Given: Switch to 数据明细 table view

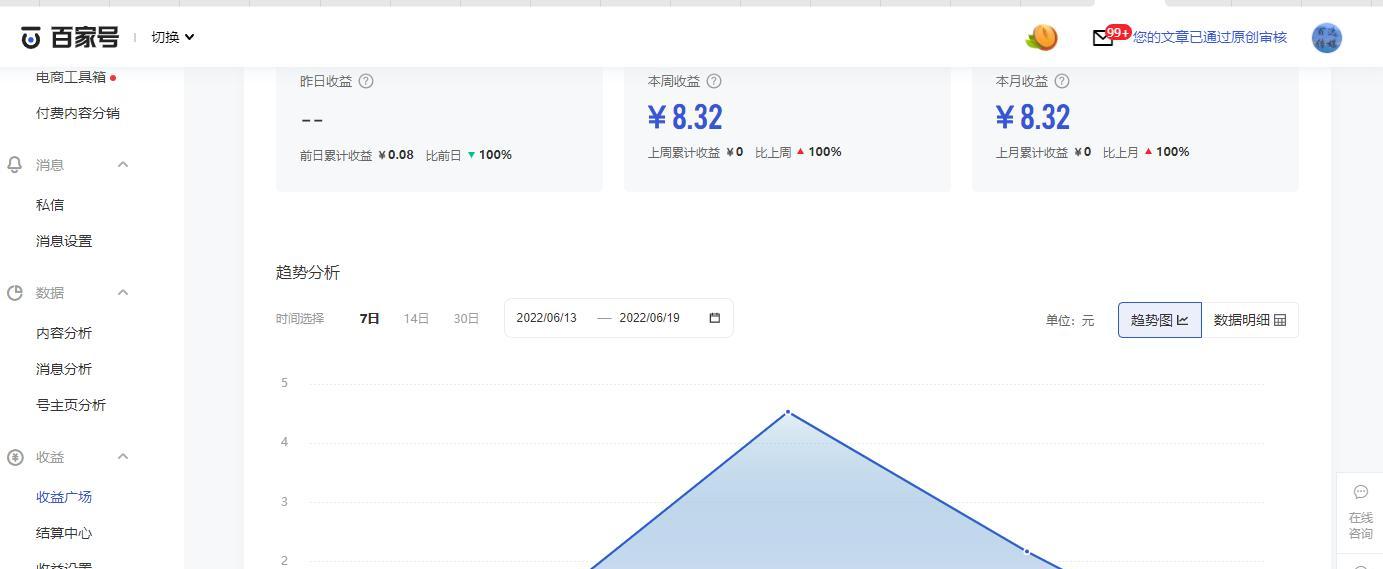Looking at the screenshot, I should coord(1250,320).
